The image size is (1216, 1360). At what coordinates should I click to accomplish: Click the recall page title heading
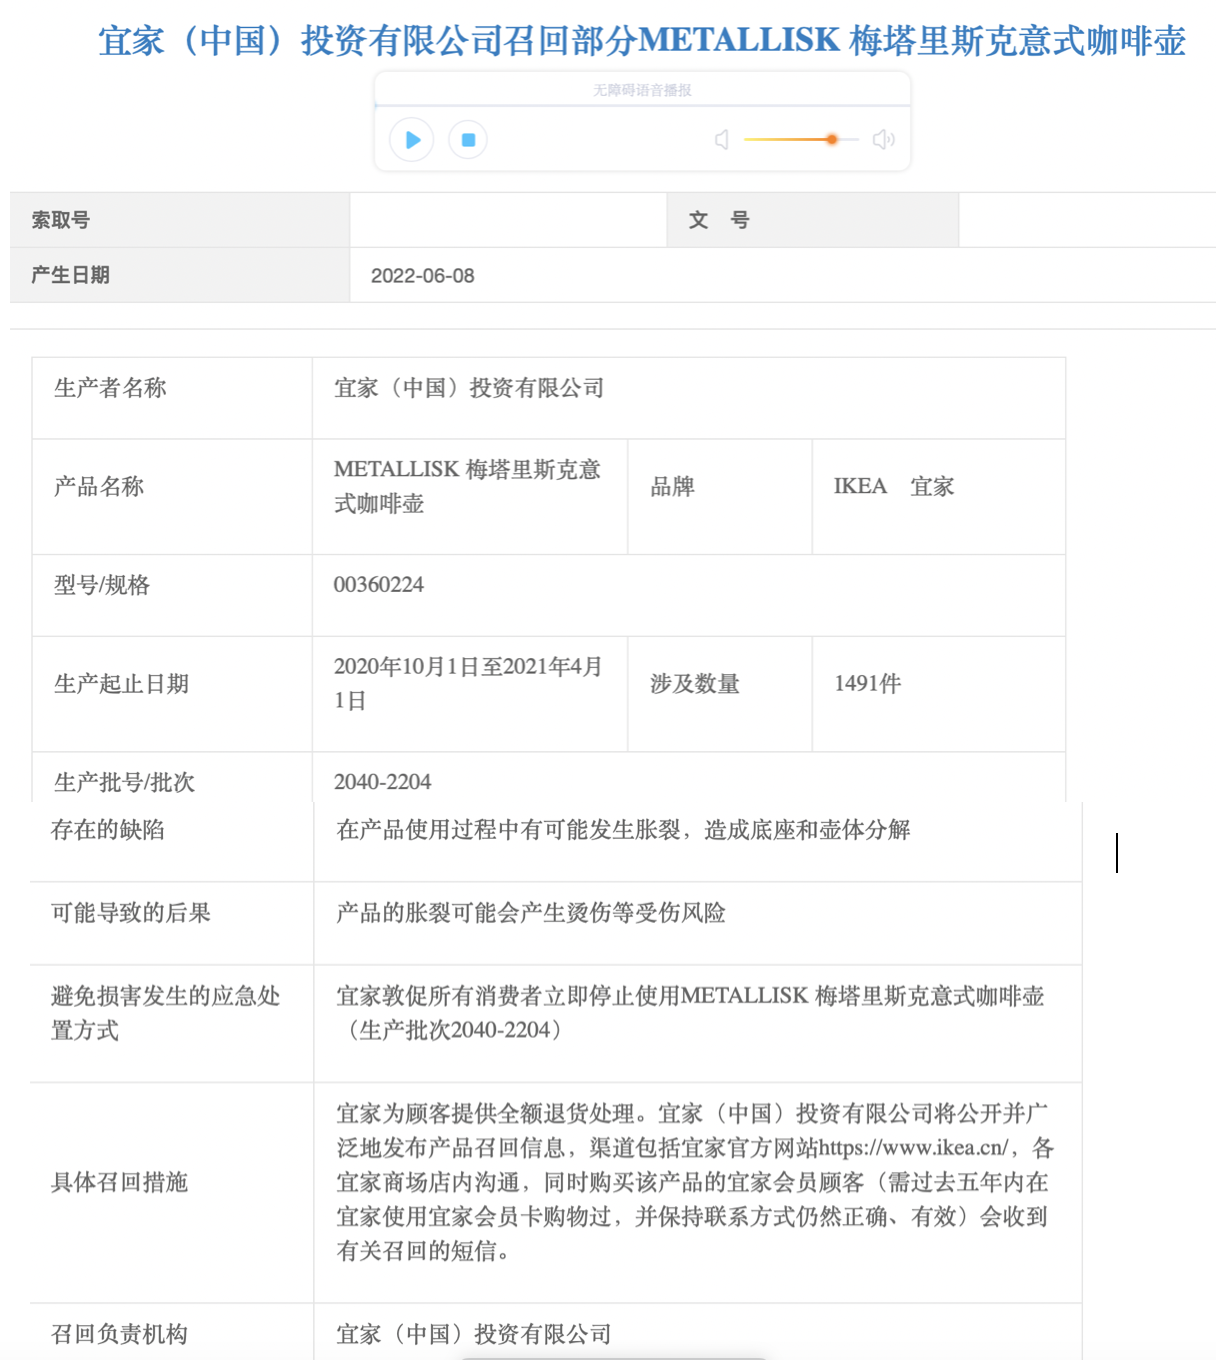[642, 41]
